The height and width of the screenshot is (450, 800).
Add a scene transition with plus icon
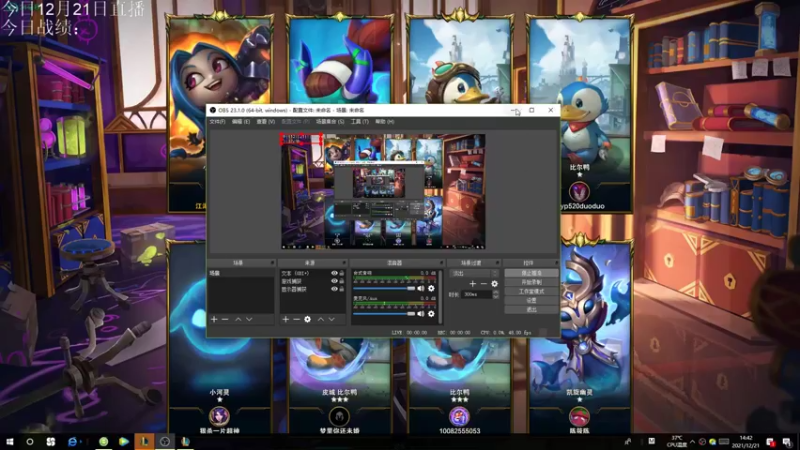[x=472, y=284]
